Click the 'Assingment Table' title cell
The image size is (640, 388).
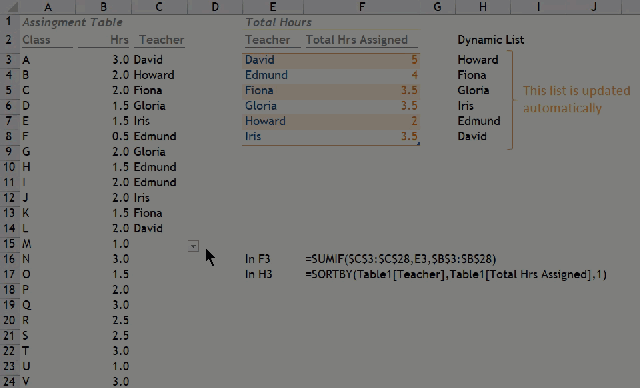(x=72, y=22)
